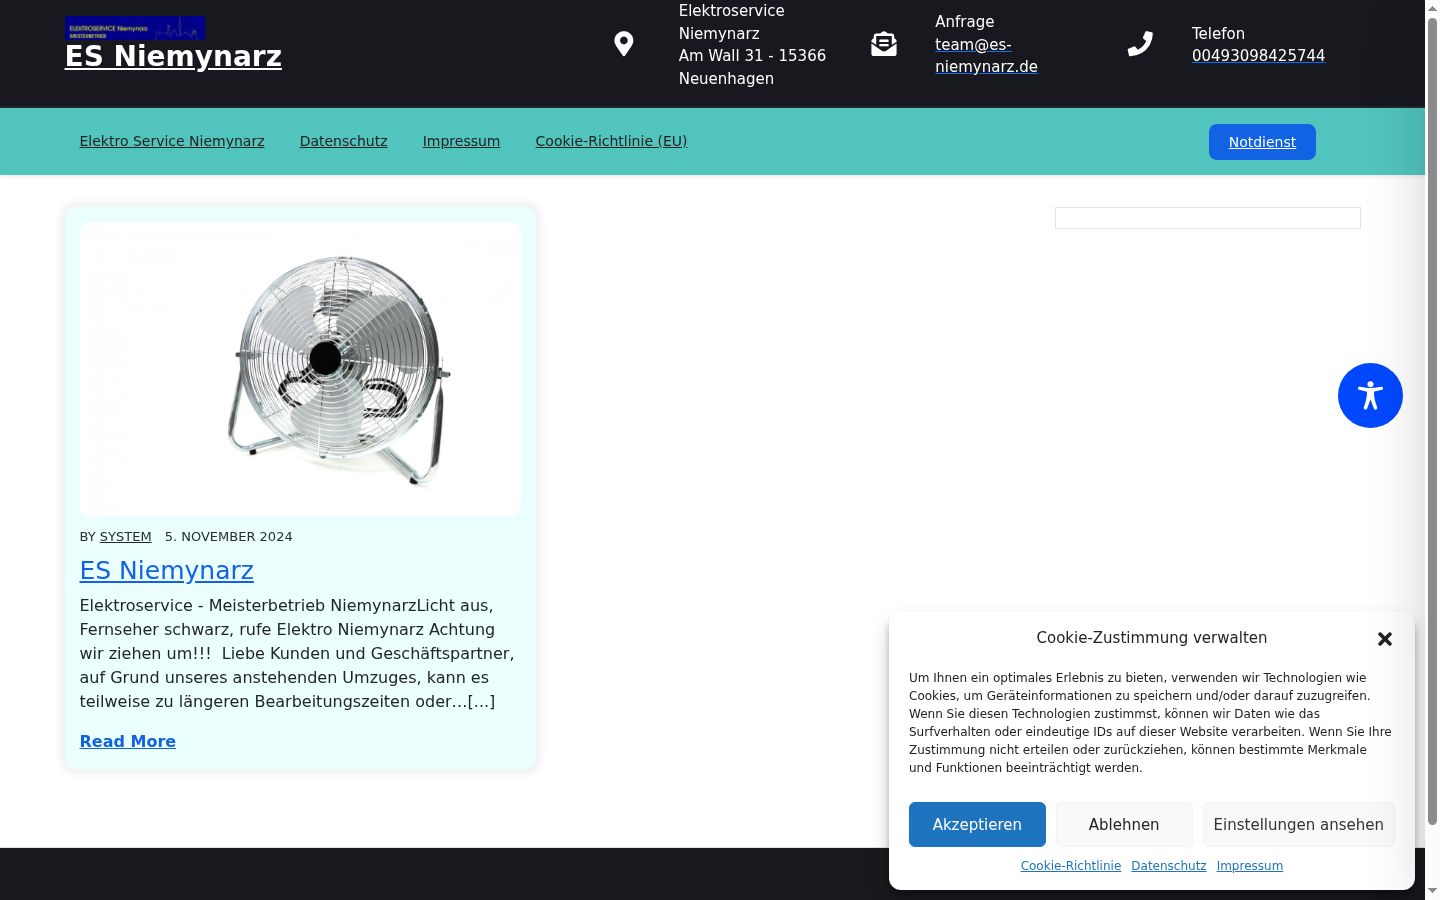Open Impressum in the navigation bar
1440x900 pixels.
point(461,141)
